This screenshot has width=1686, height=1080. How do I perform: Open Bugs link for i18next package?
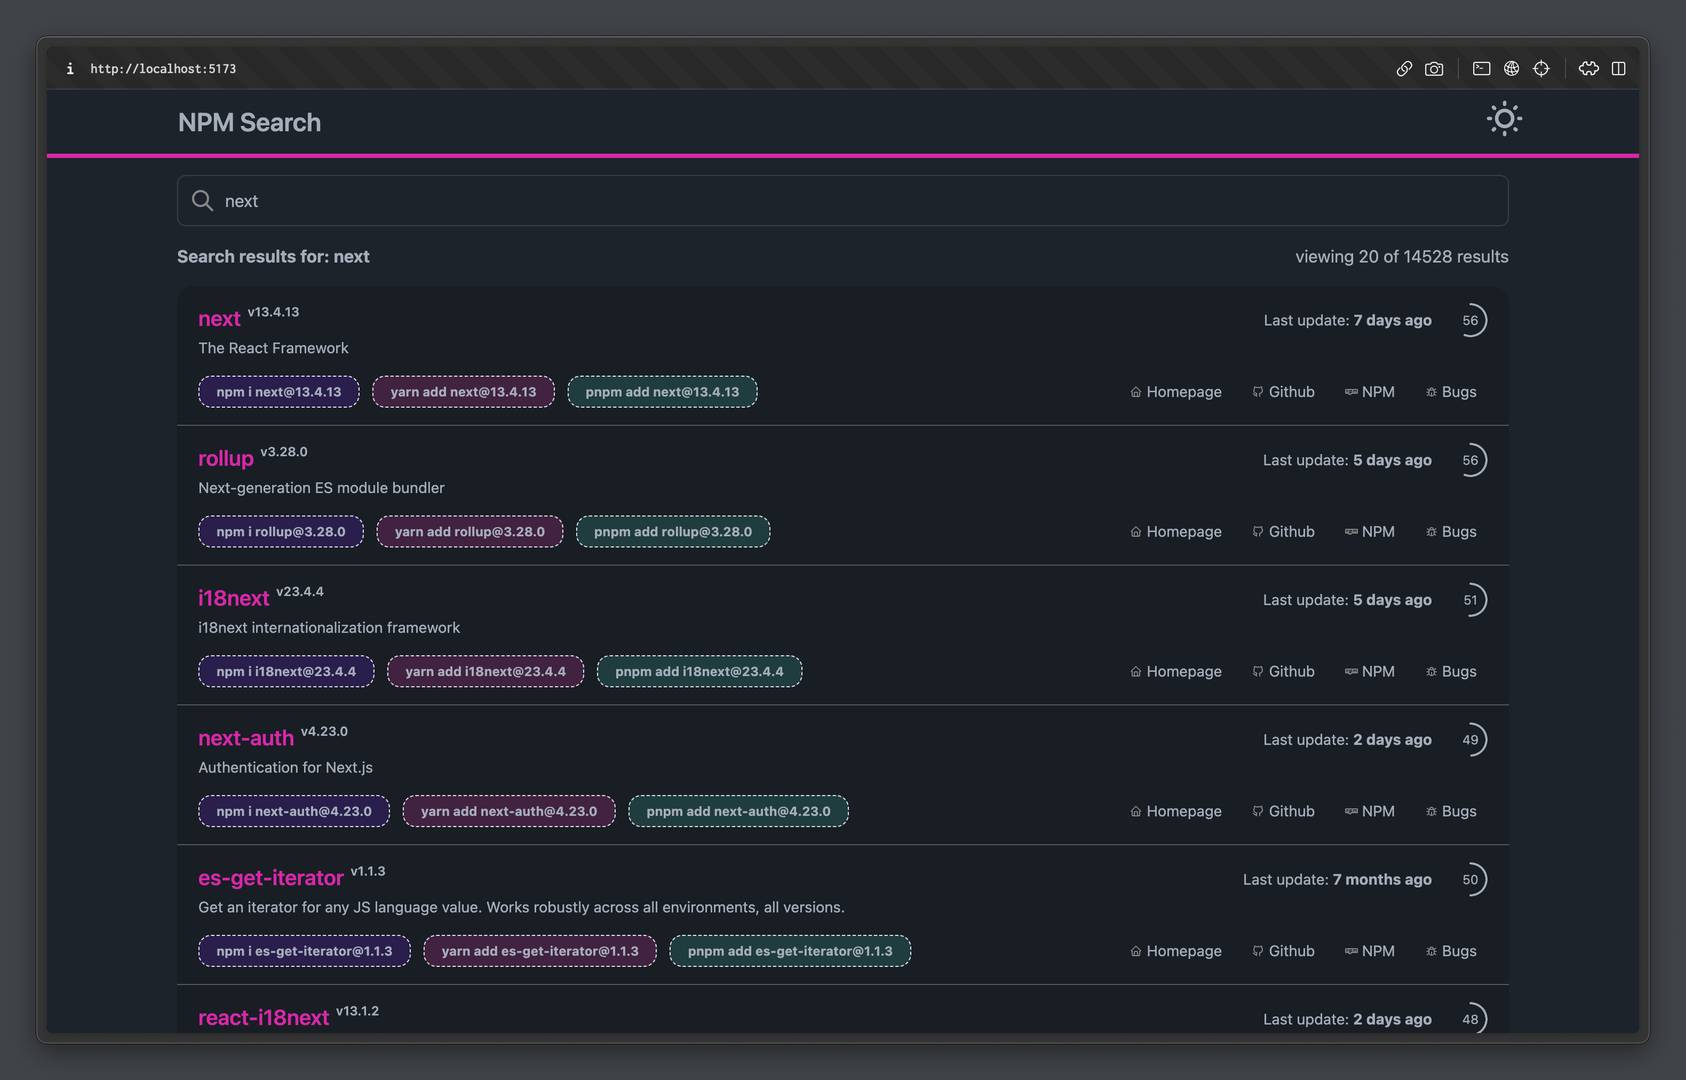(1451, 671)
